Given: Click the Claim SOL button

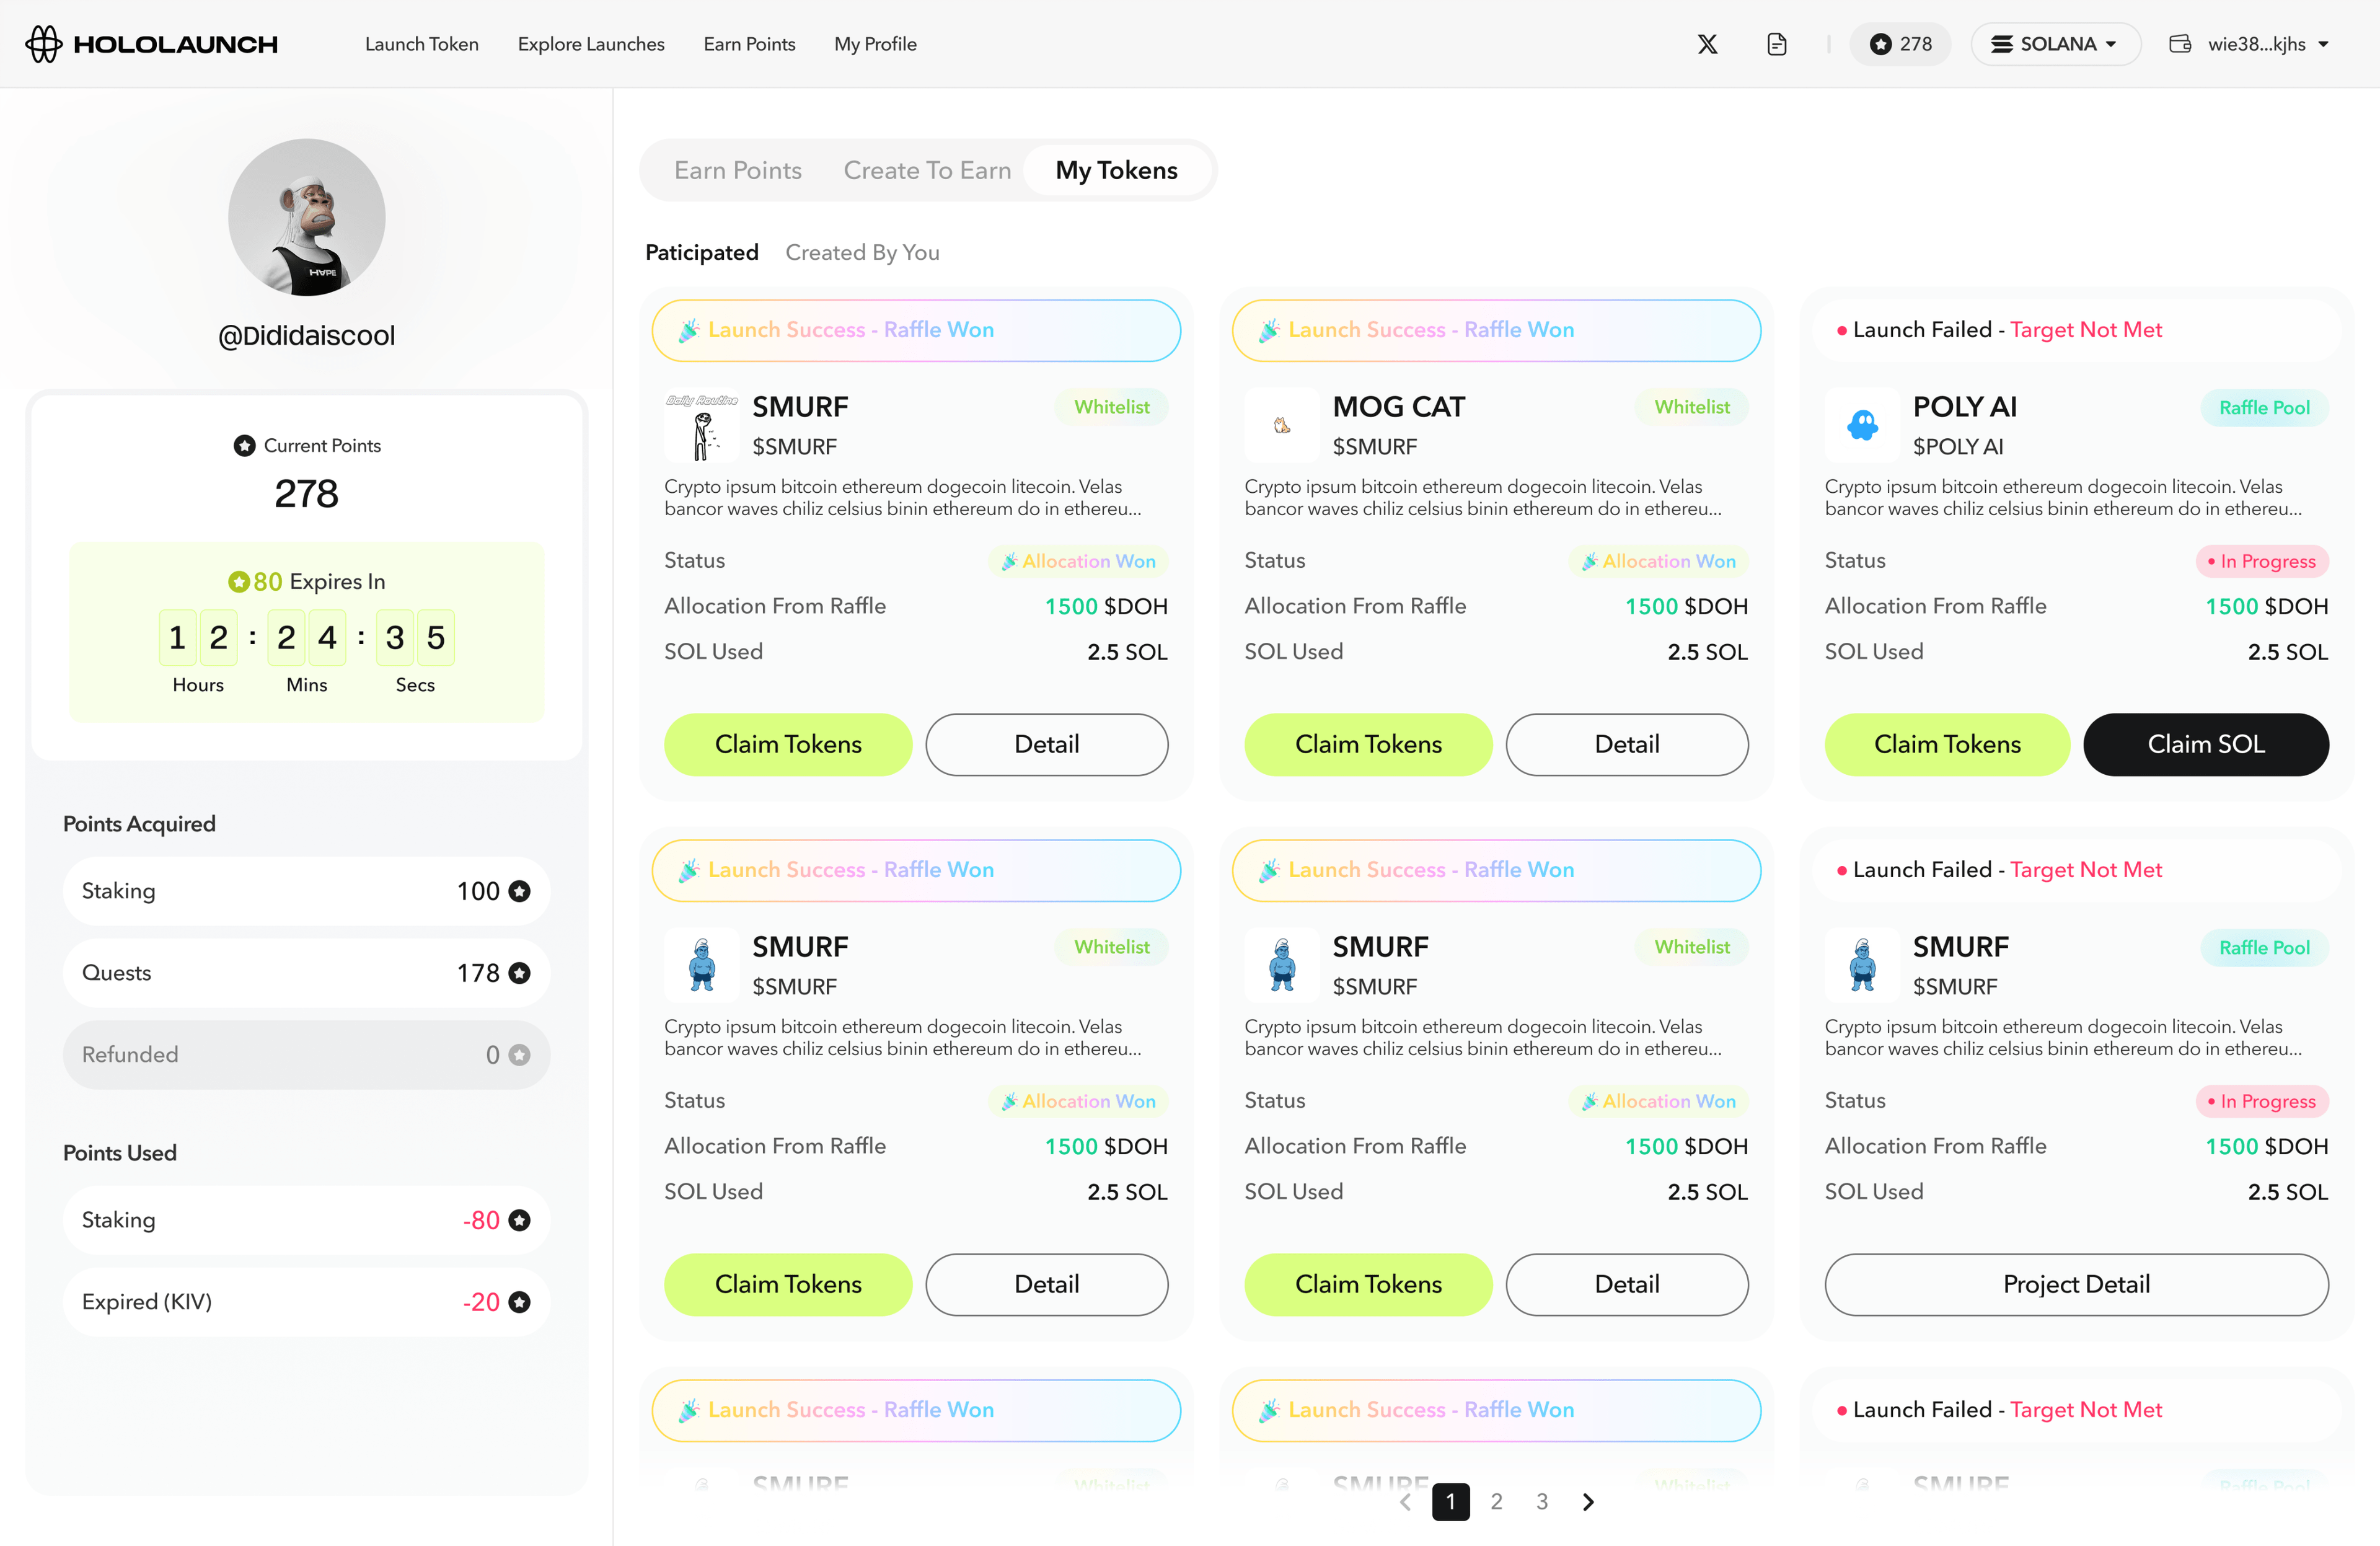Looking at the screenshot, I should pyautogui.click(x=2206, y=744).
